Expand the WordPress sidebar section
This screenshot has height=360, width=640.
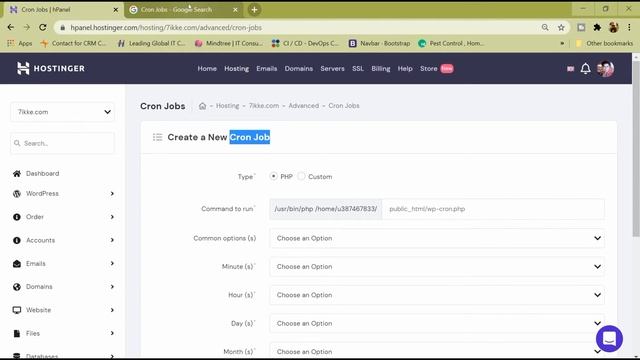(x=112, y=193)
